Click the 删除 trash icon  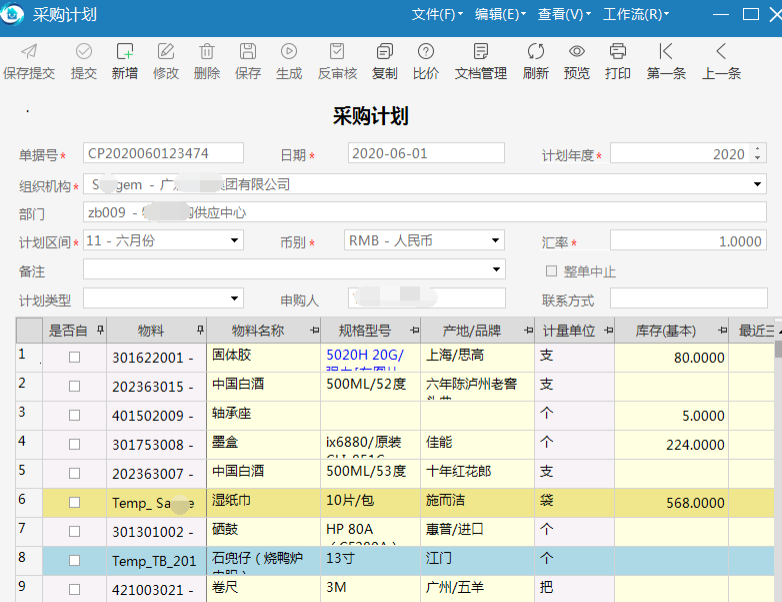pos(206,51)
